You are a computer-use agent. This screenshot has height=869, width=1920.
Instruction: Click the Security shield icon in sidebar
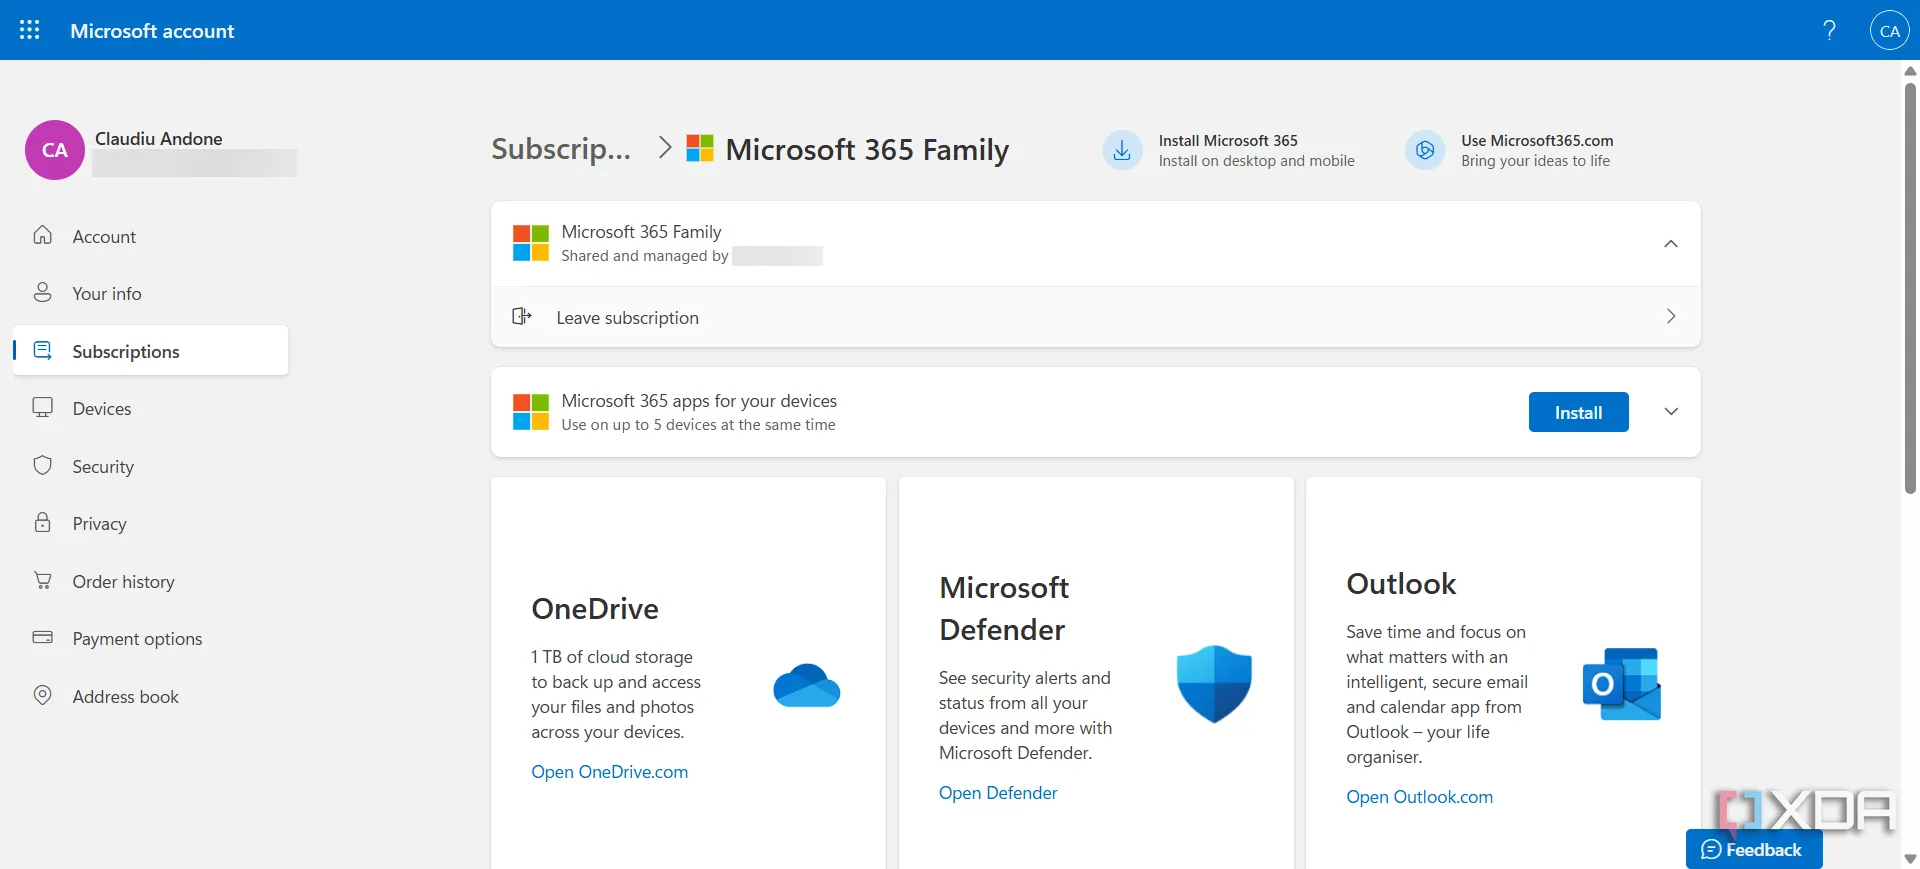click(x=42, y=465)
